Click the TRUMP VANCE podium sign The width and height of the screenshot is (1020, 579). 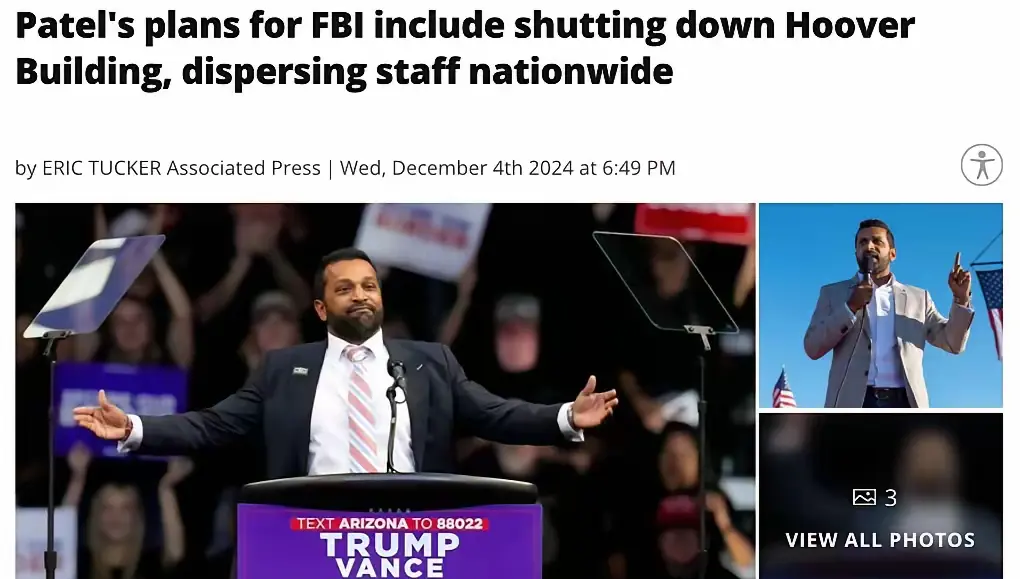pos(390,555)
